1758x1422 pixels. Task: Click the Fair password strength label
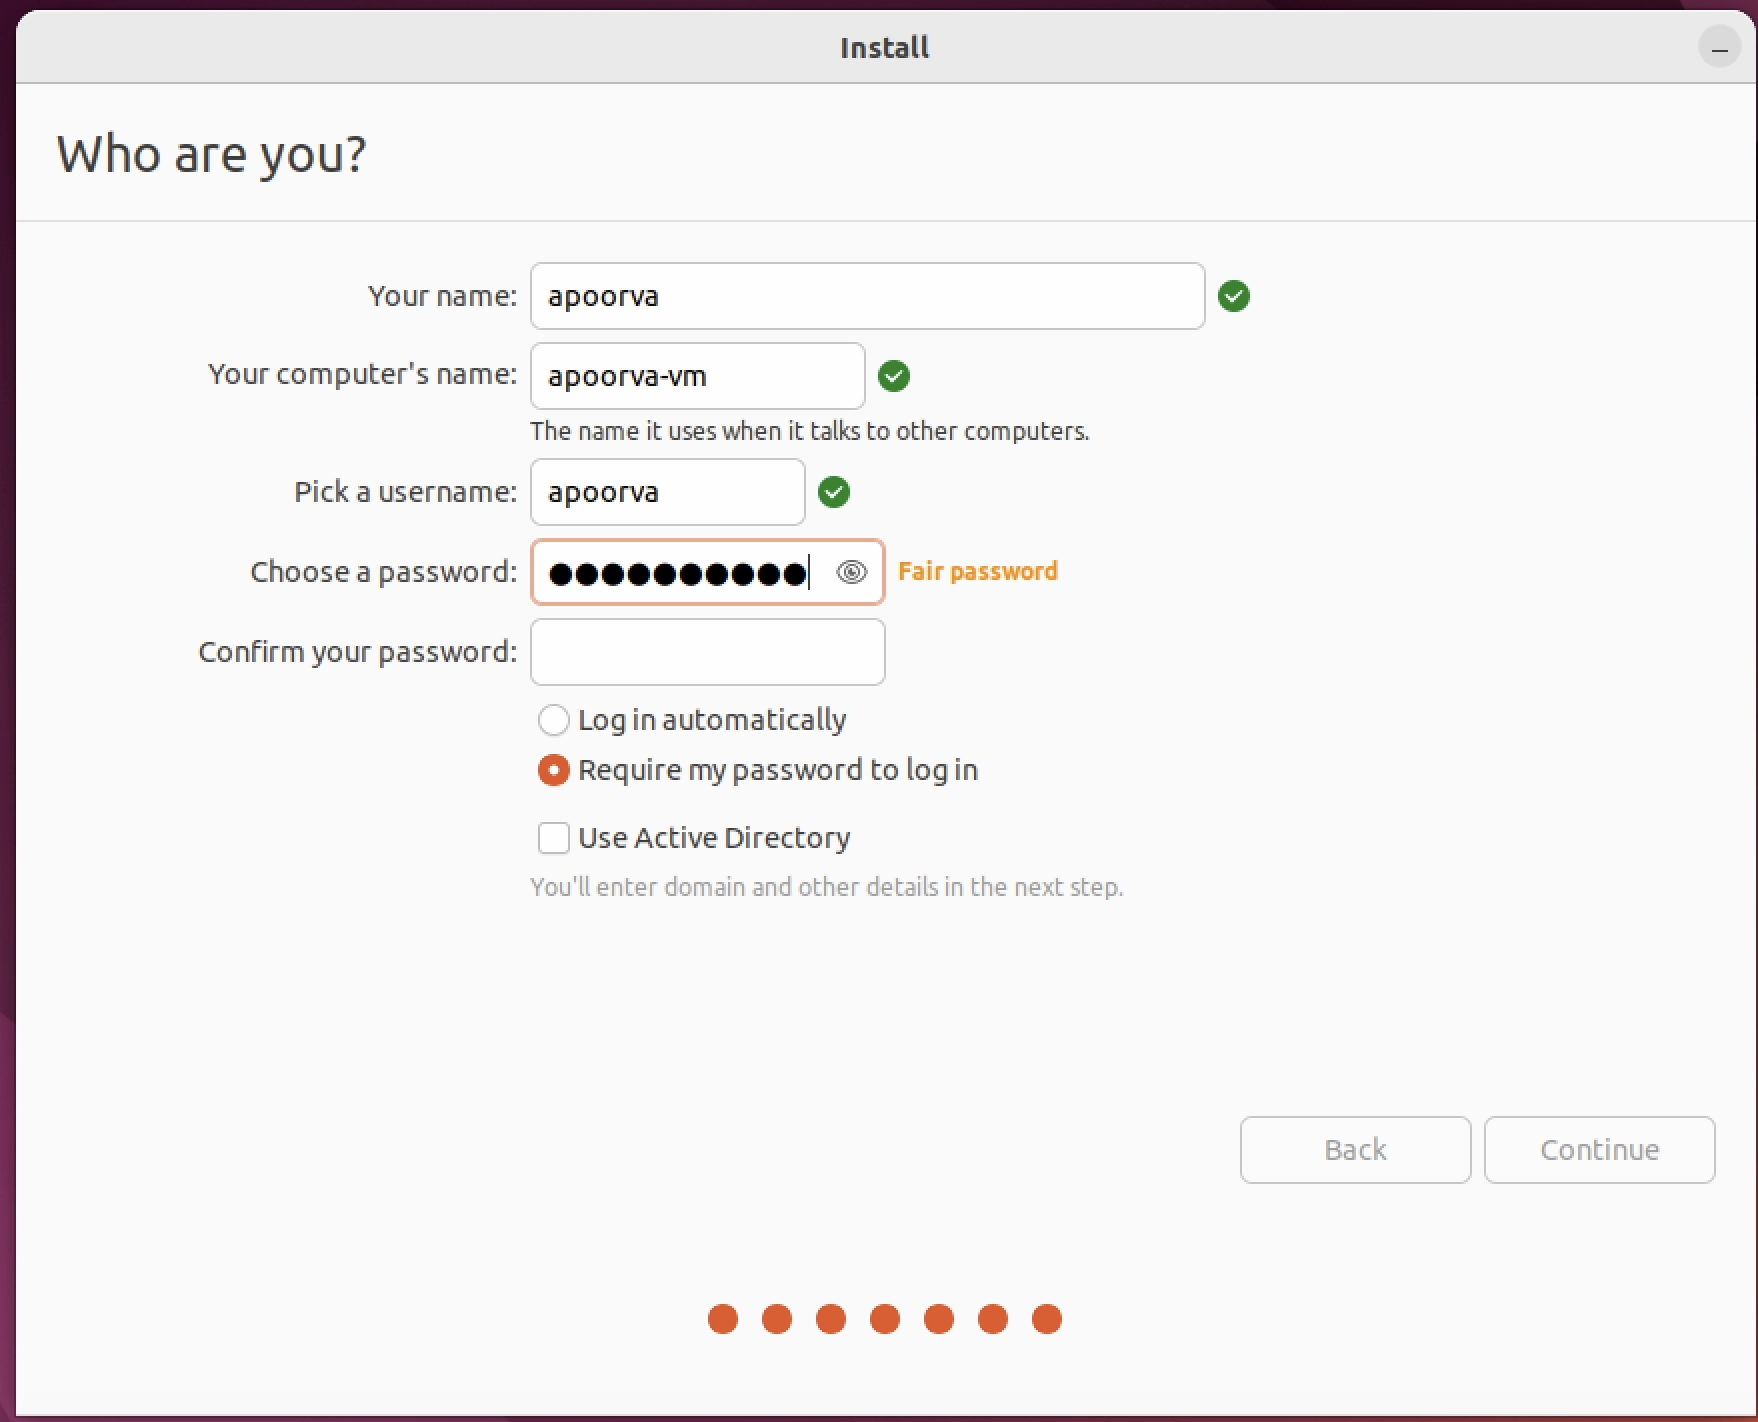coord(977,571)
